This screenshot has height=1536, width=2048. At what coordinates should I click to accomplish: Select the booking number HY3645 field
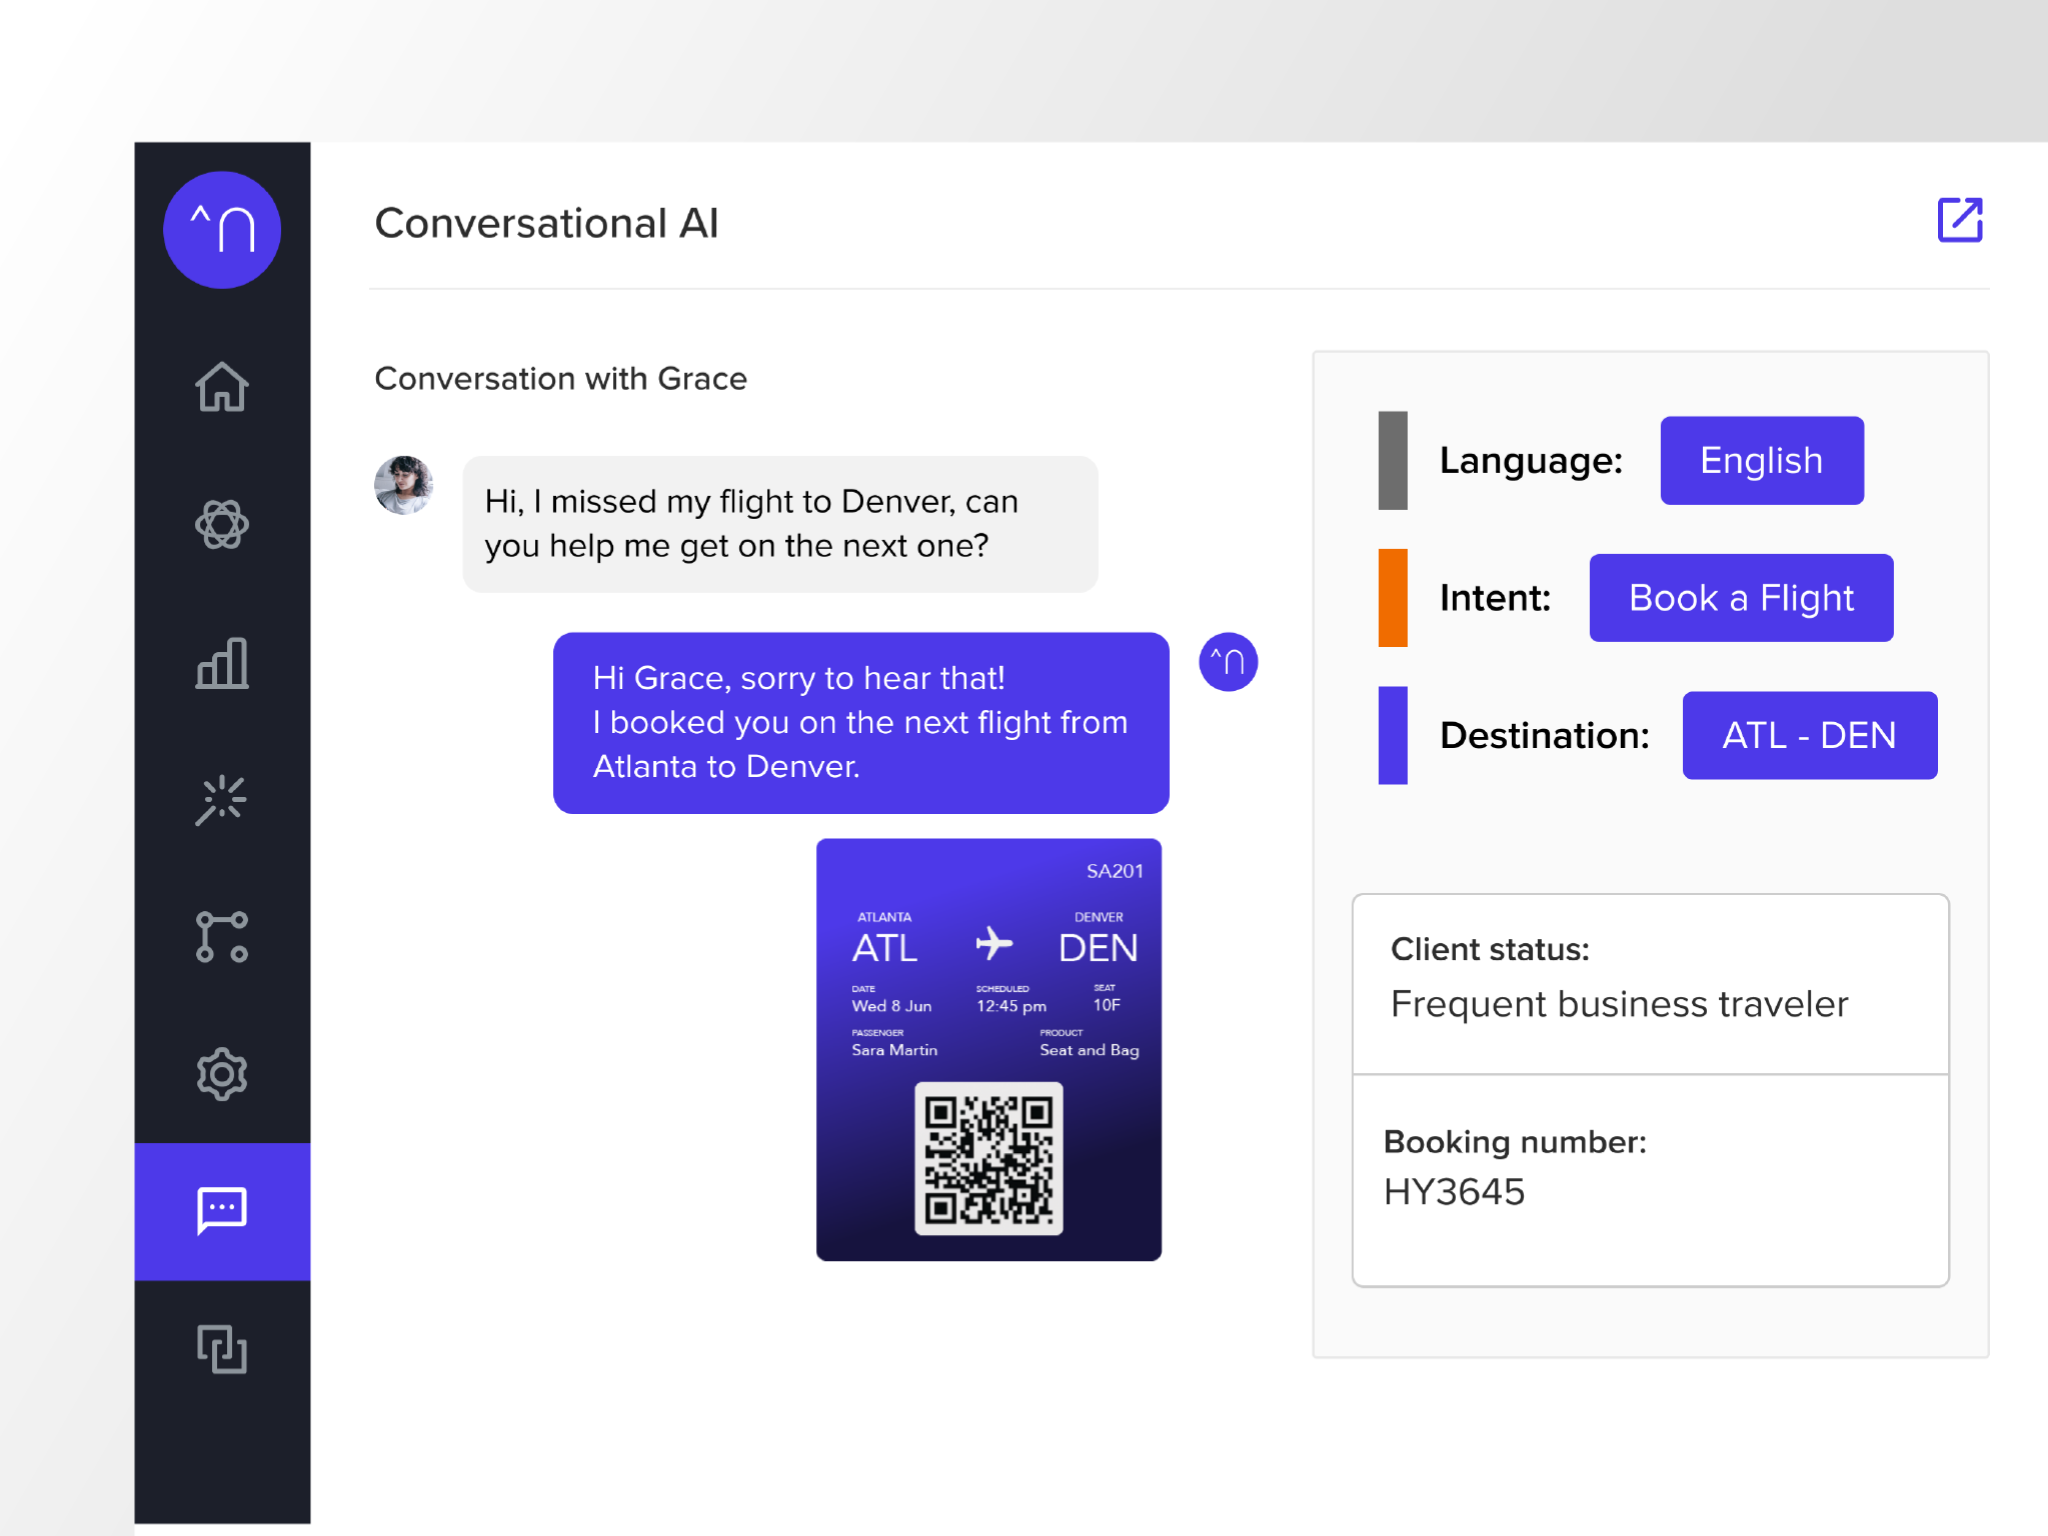(x=1454, y=1192)
